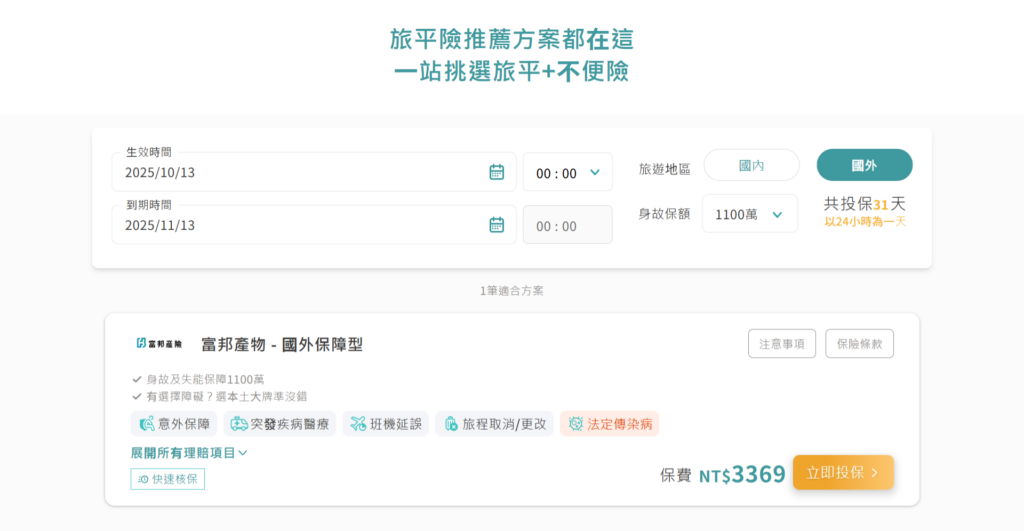Viewport: 1024px width, 531px height.
Task: Expand 展開所有理賠項目 list
Action: [x=189, y=453]
